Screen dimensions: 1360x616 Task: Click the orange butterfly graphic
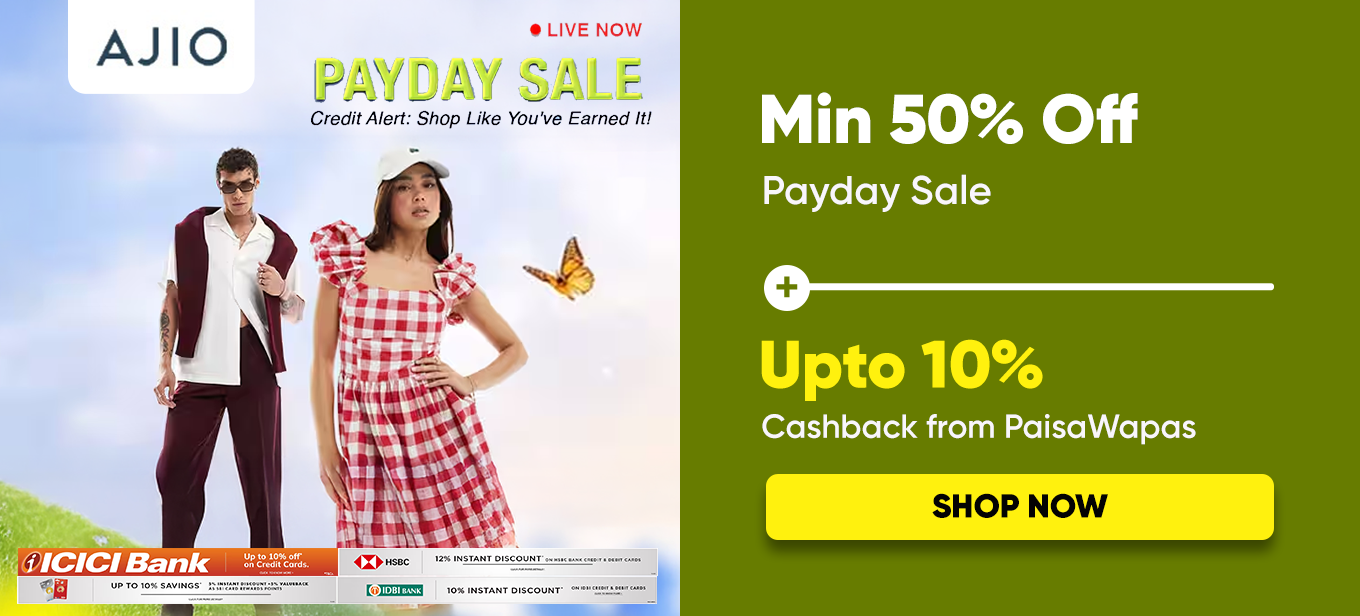(x=559, y=267)
